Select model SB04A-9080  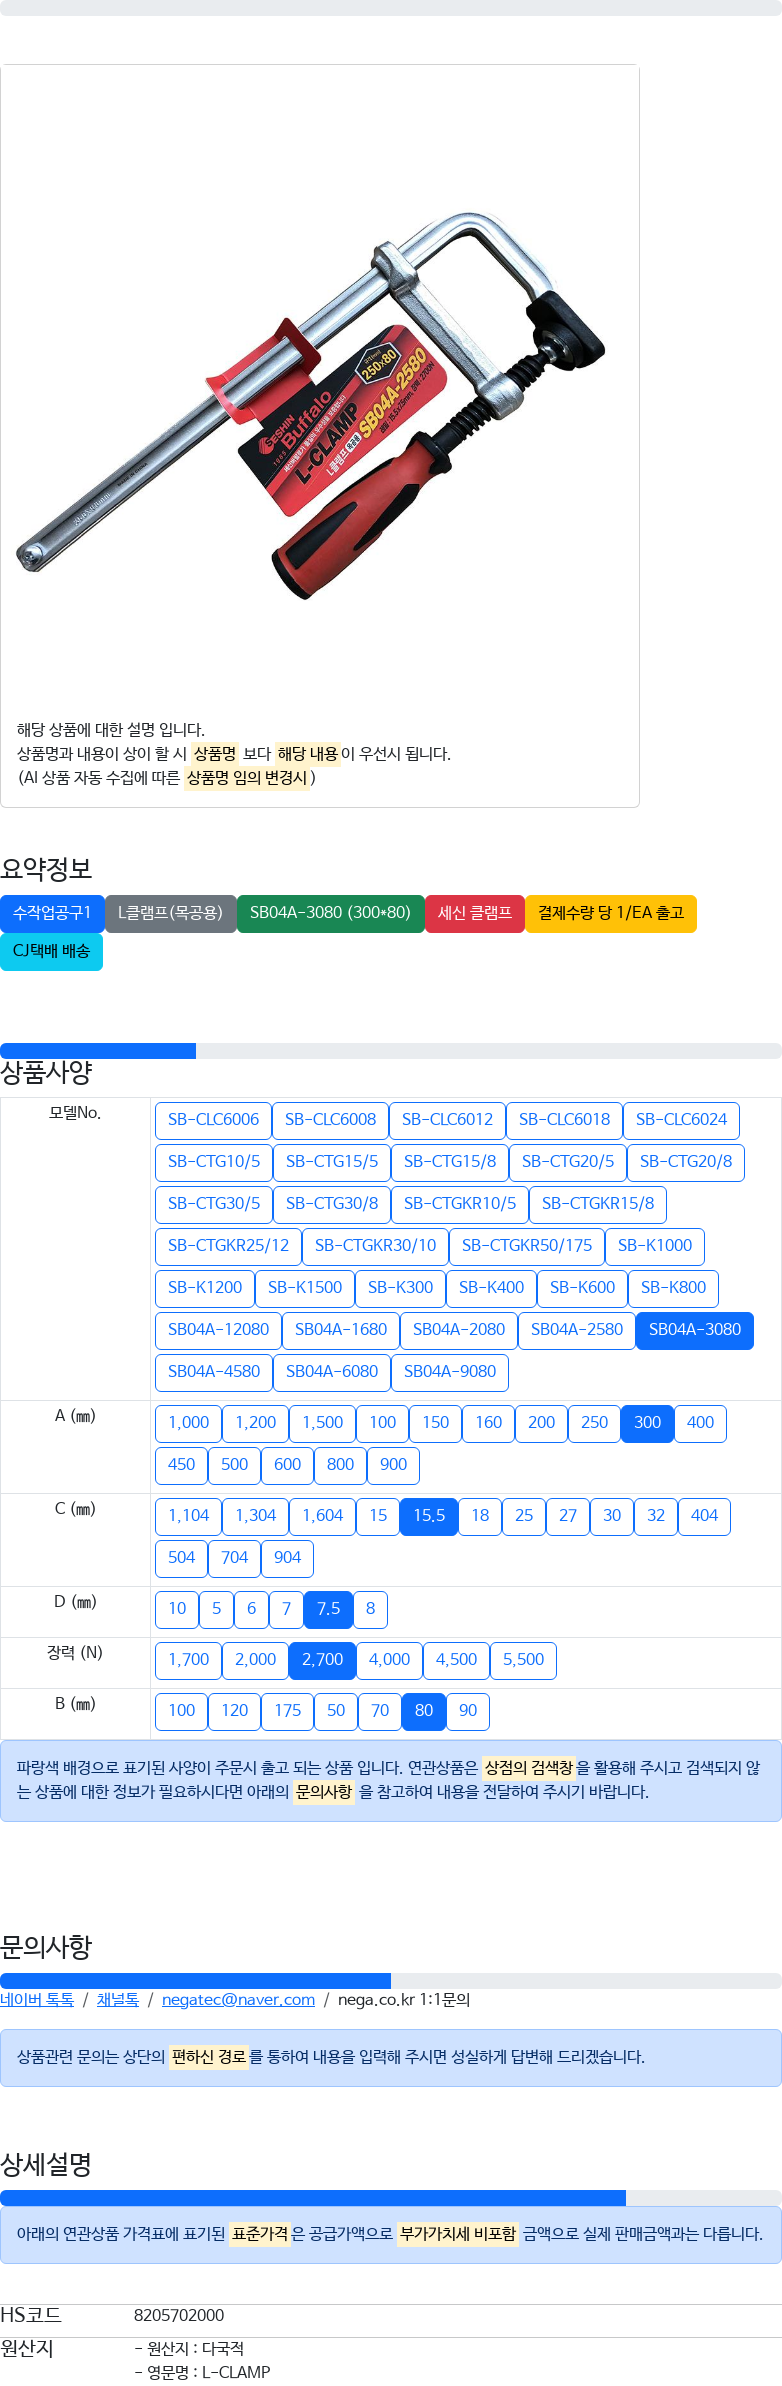tap(450, 1372)
